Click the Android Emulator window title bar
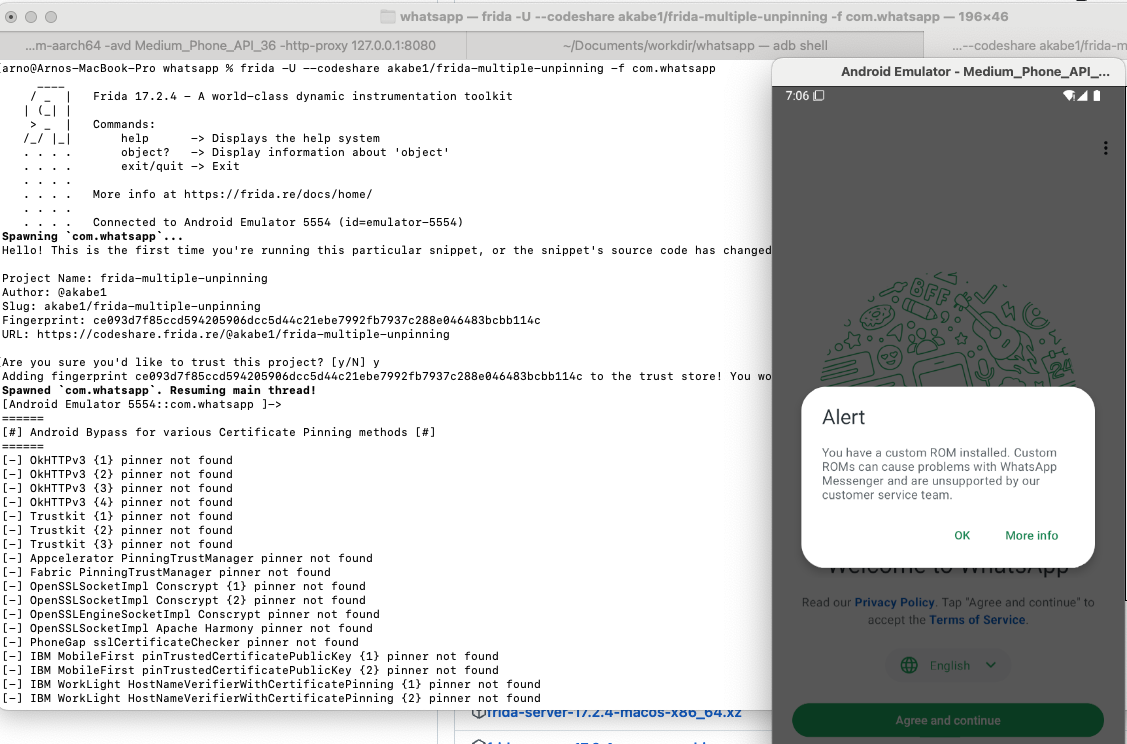This screenshot has width=1127, height=744. [949, 72]
